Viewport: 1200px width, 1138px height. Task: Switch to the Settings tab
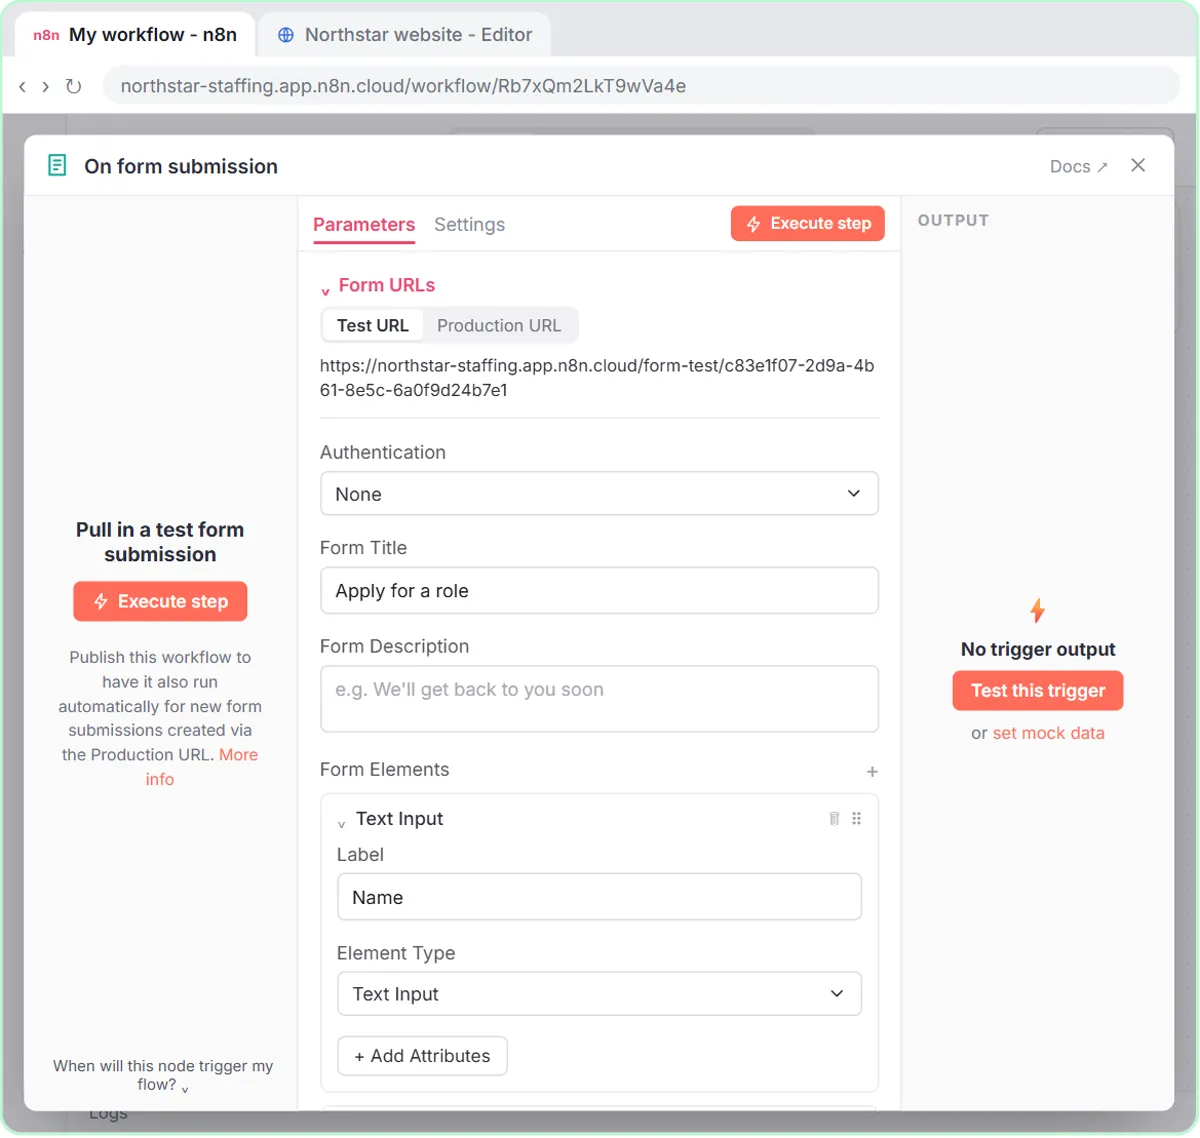click(469, 225)
